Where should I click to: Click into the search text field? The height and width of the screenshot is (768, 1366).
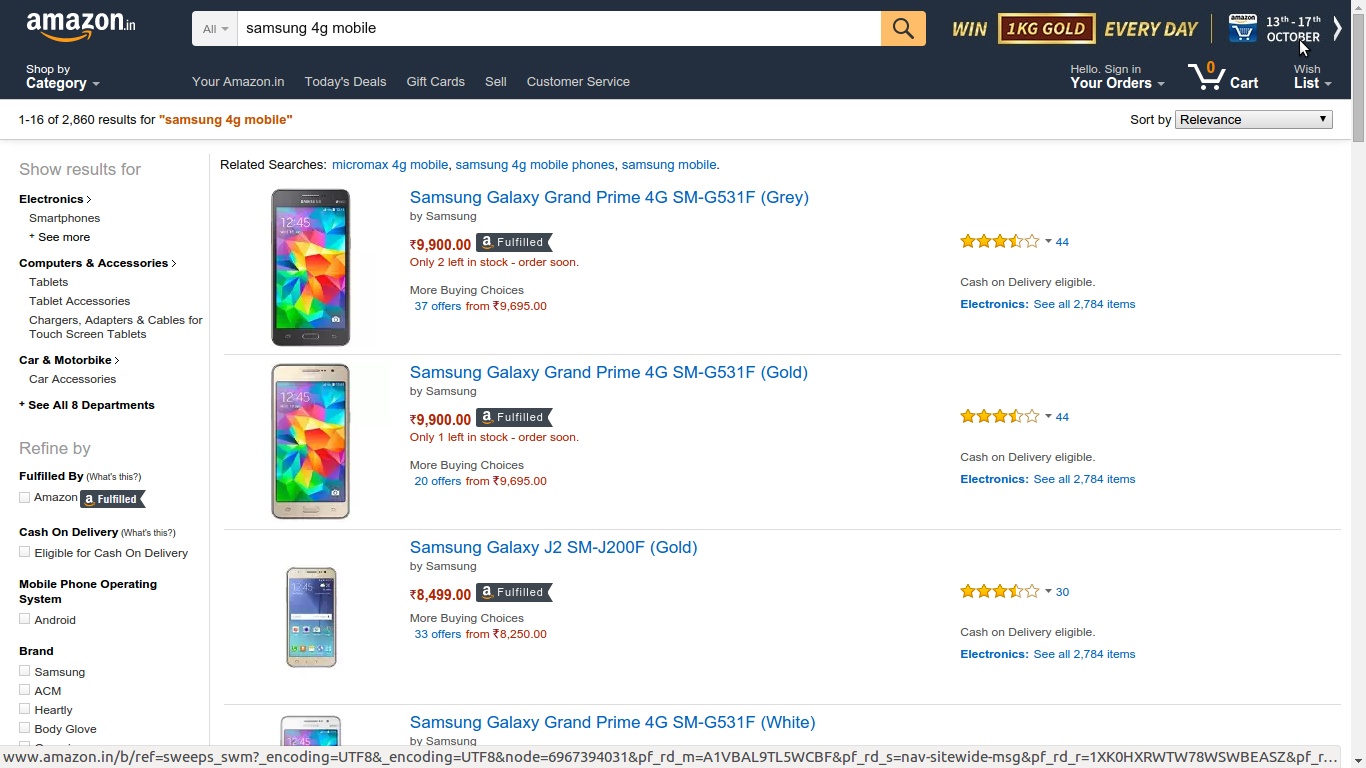[x=558, y=29]
